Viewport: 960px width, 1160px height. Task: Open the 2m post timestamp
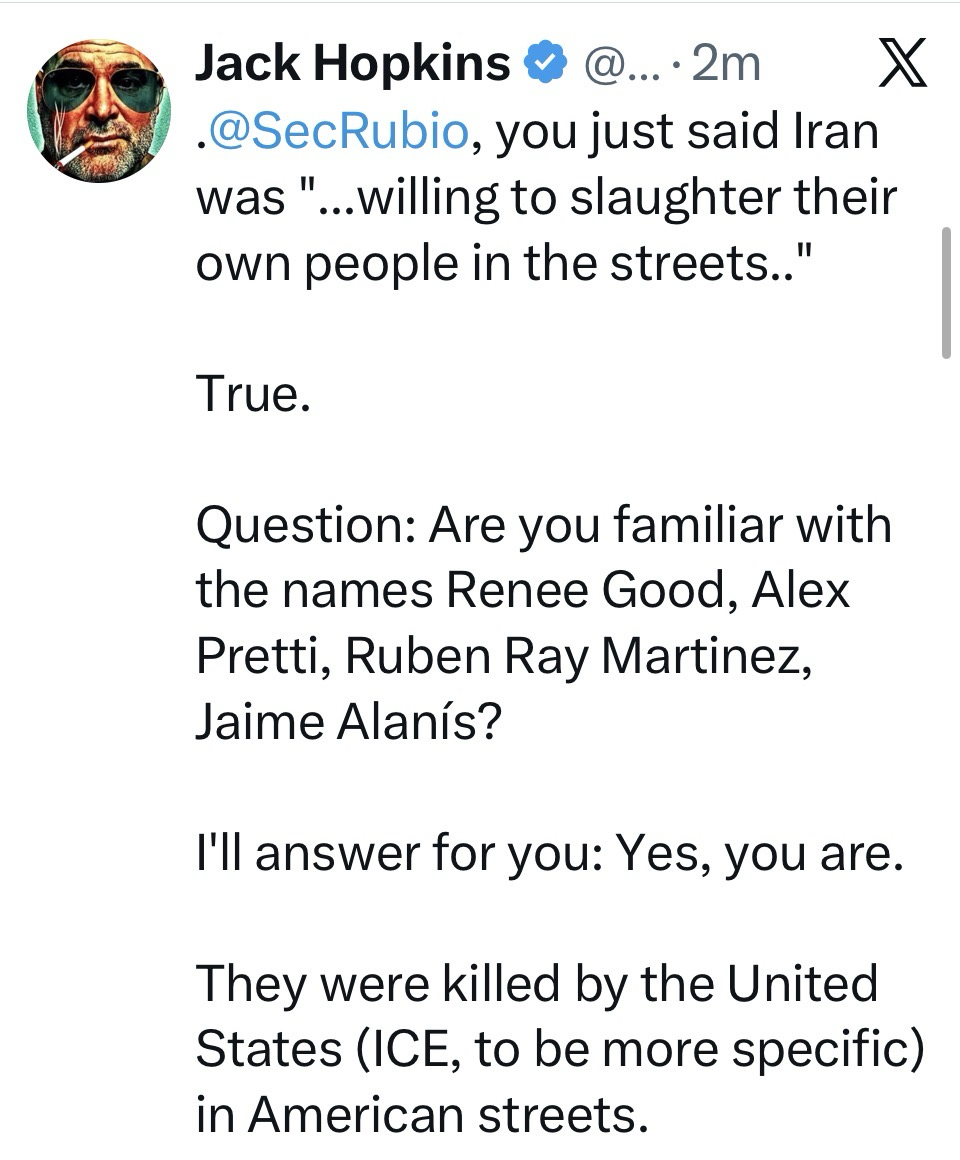click(726, 65)
